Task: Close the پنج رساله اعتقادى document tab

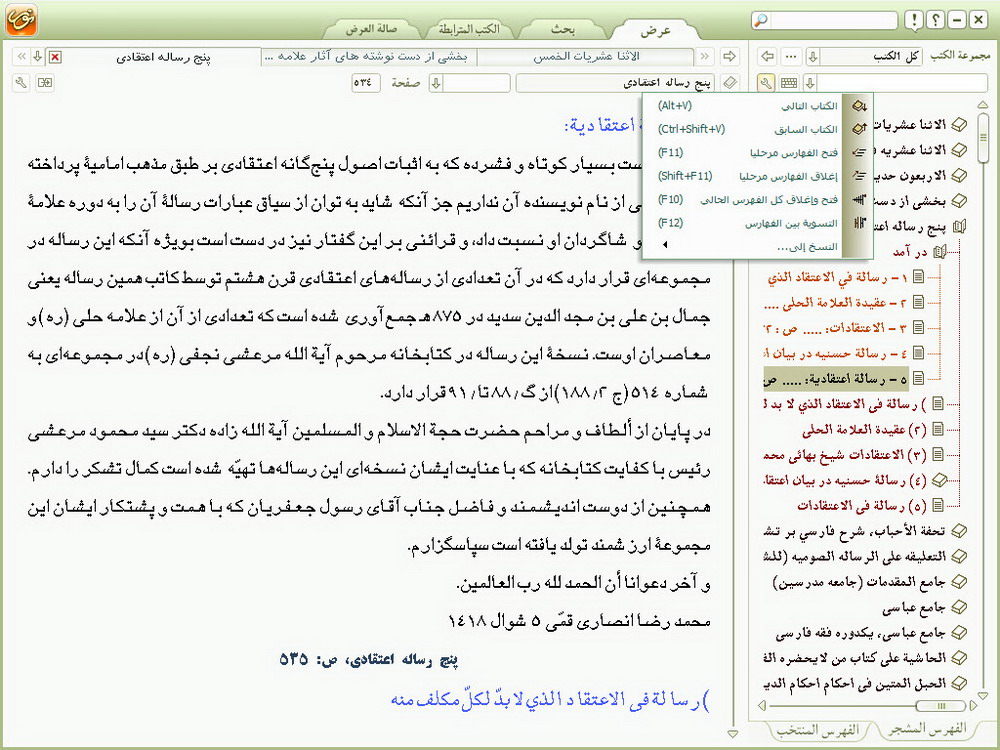Action: [x=55, y=57]
